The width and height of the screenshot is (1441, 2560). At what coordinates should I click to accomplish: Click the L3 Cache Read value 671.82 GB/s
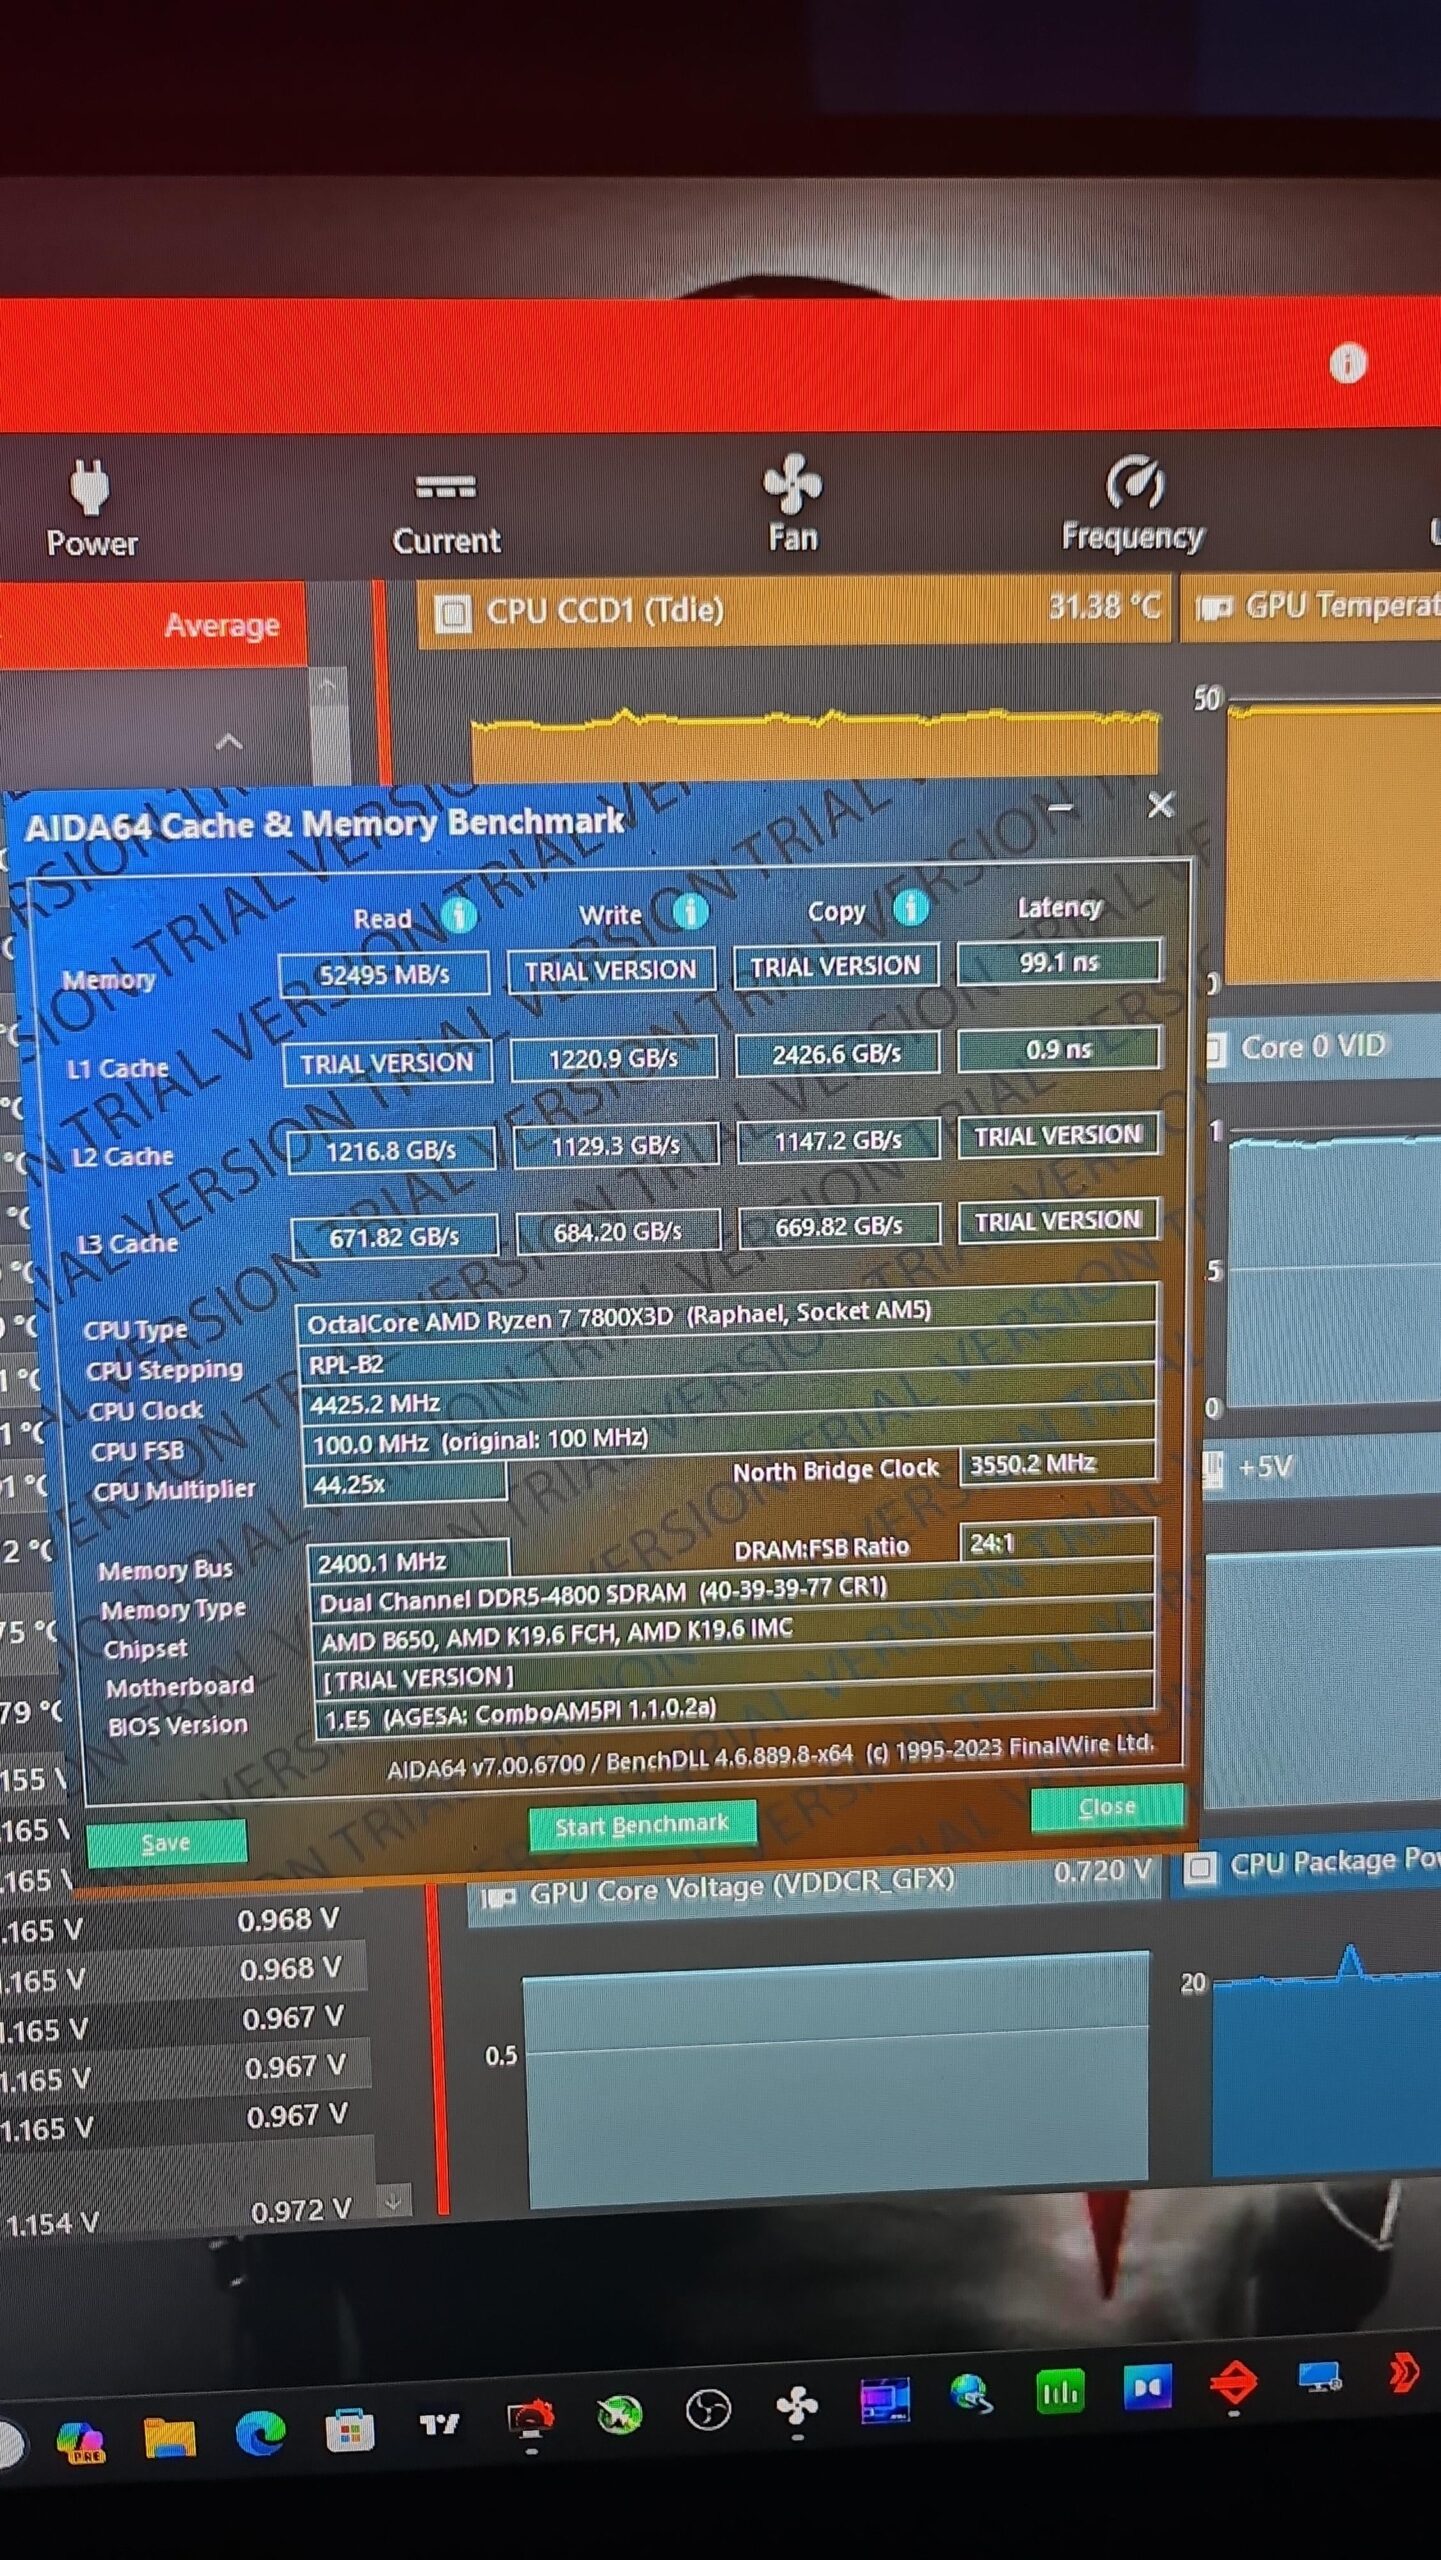click(x=394, y=1238)
